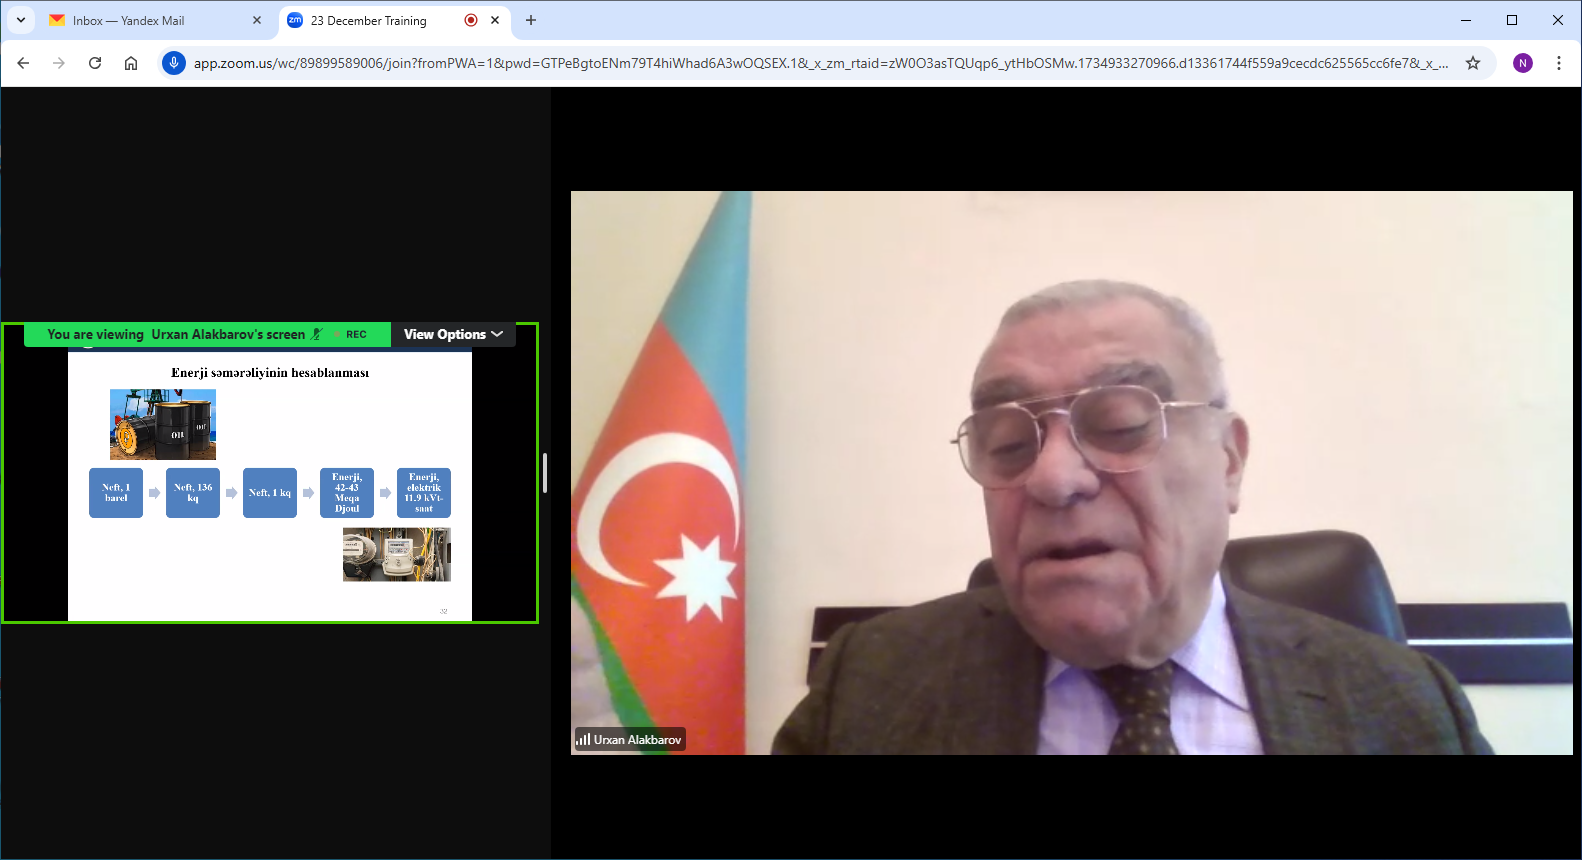Reload the Zoom meeting page
This screenshot has width=1582, height=860.
pos(95,63)
